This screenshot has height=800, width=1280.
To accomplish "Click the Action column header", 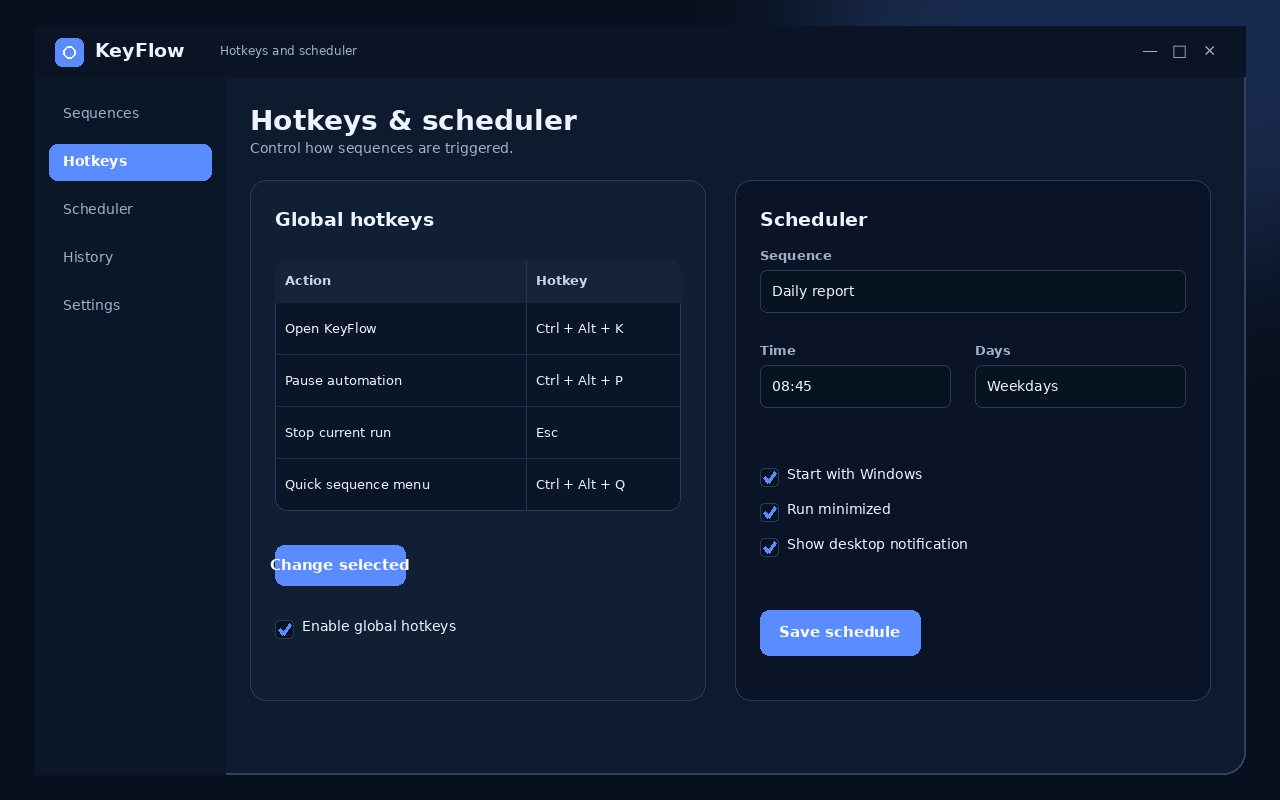I will click(401, 281).
